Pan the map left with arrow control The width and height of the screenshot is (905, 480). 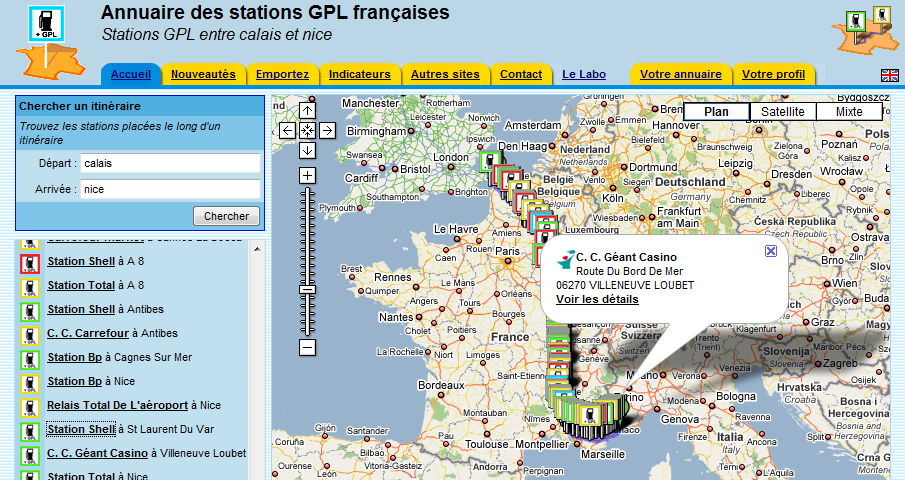[x=287, y=130]
